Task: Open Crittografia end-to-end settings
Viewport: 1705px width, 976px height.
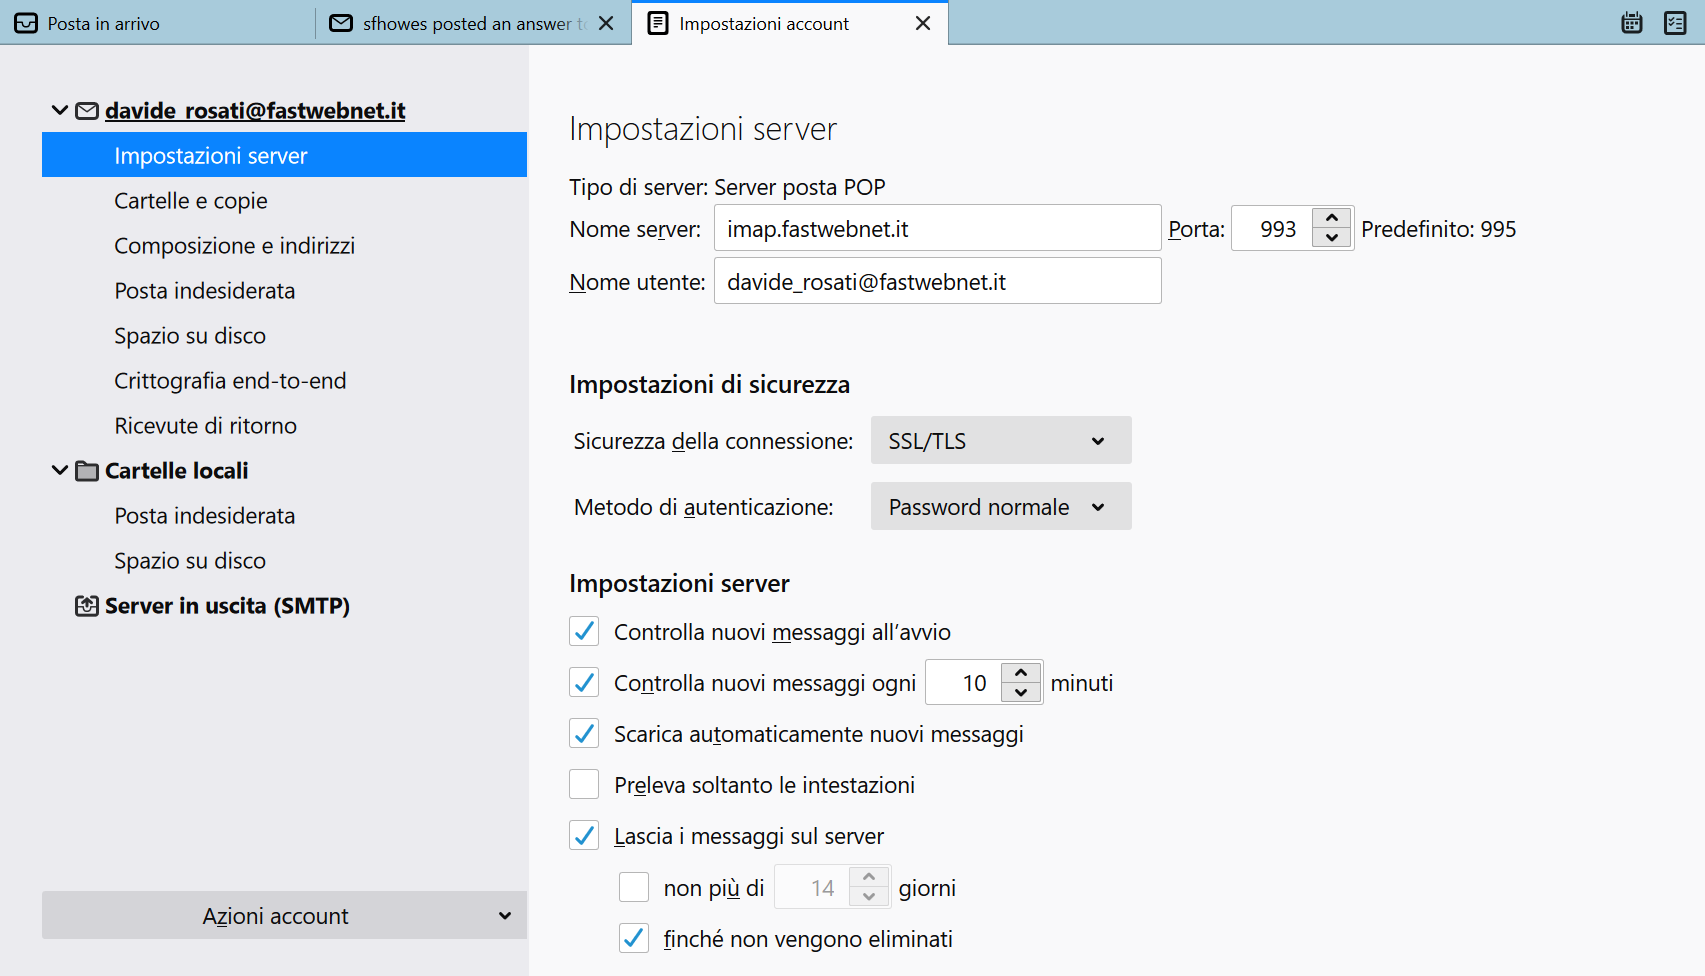Action: (x=230, y=381)
